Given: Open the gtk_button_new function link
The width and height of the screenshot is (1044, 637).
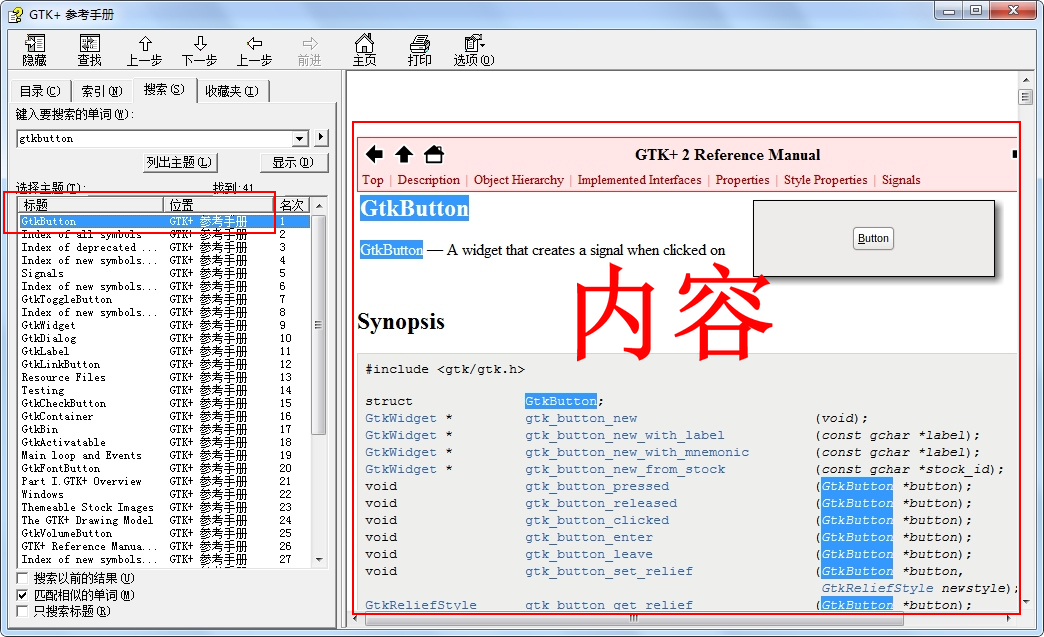Looking at the screenshot, I should pyautogui.click(x=581, y=418).
